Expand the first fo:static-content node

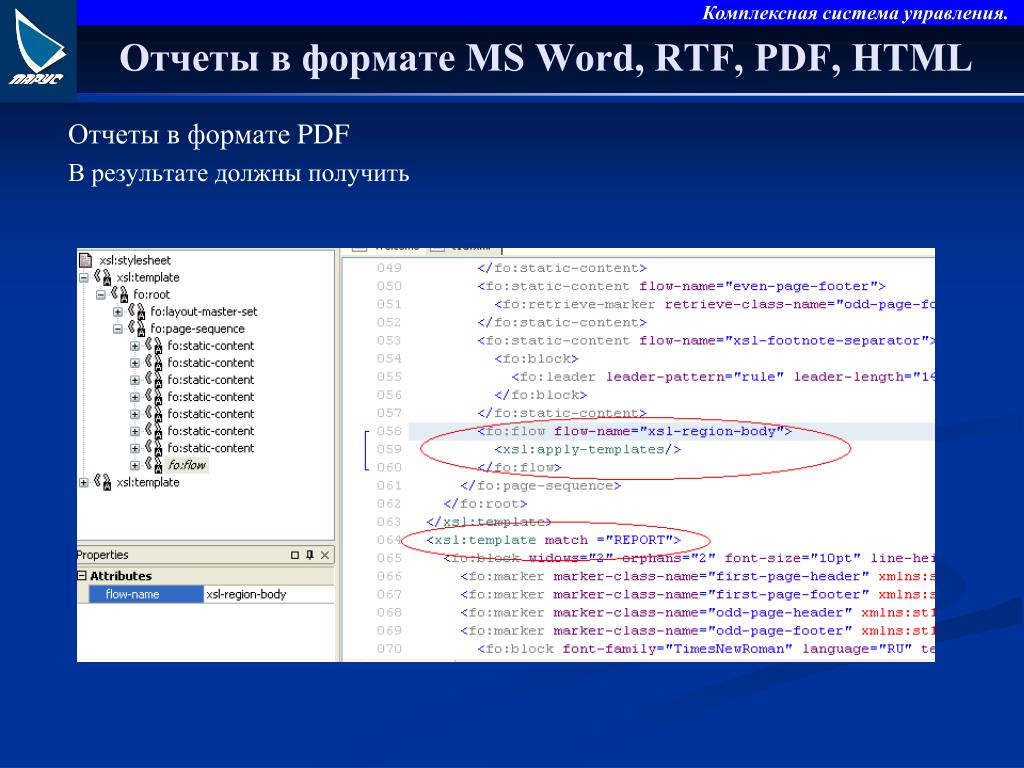point(135,345)
